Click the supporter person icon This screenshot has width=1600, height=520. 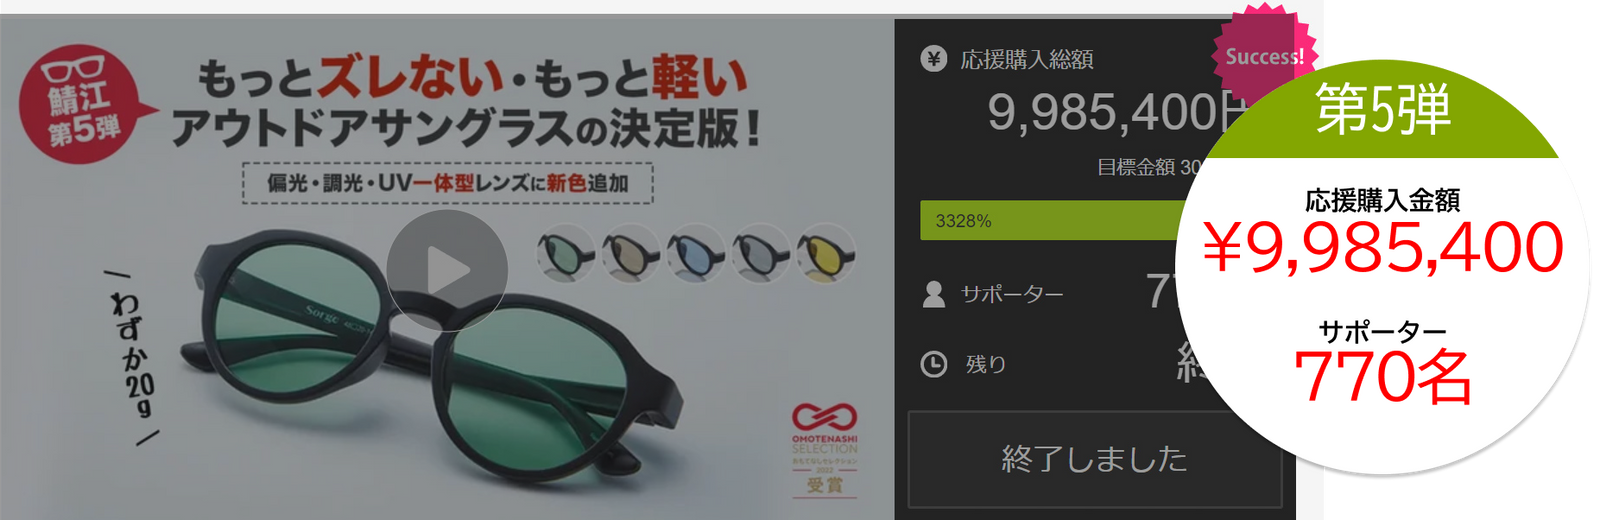(x=933, y=294)
